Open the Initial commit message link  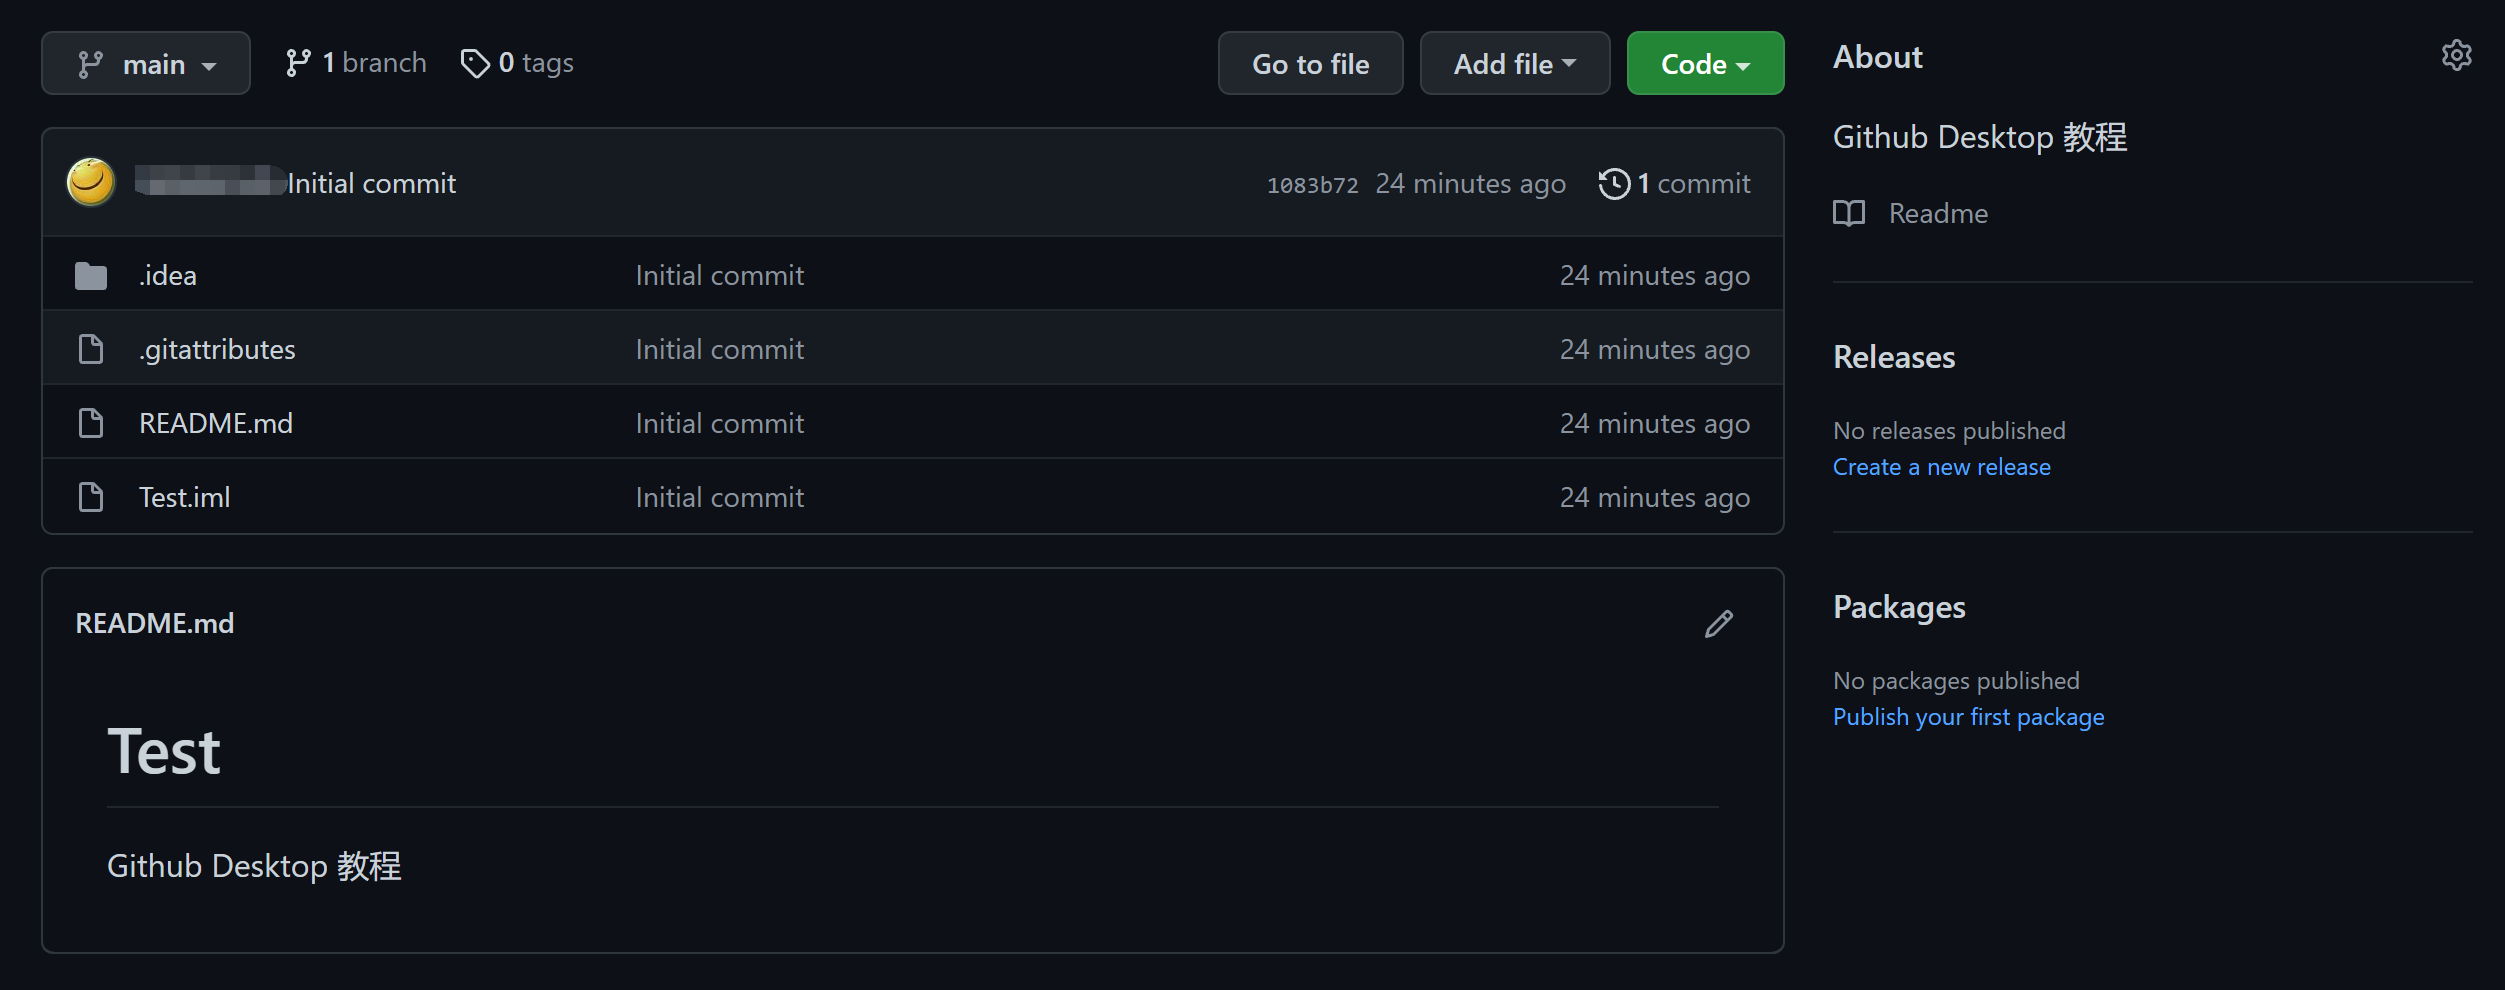[372, 184]
